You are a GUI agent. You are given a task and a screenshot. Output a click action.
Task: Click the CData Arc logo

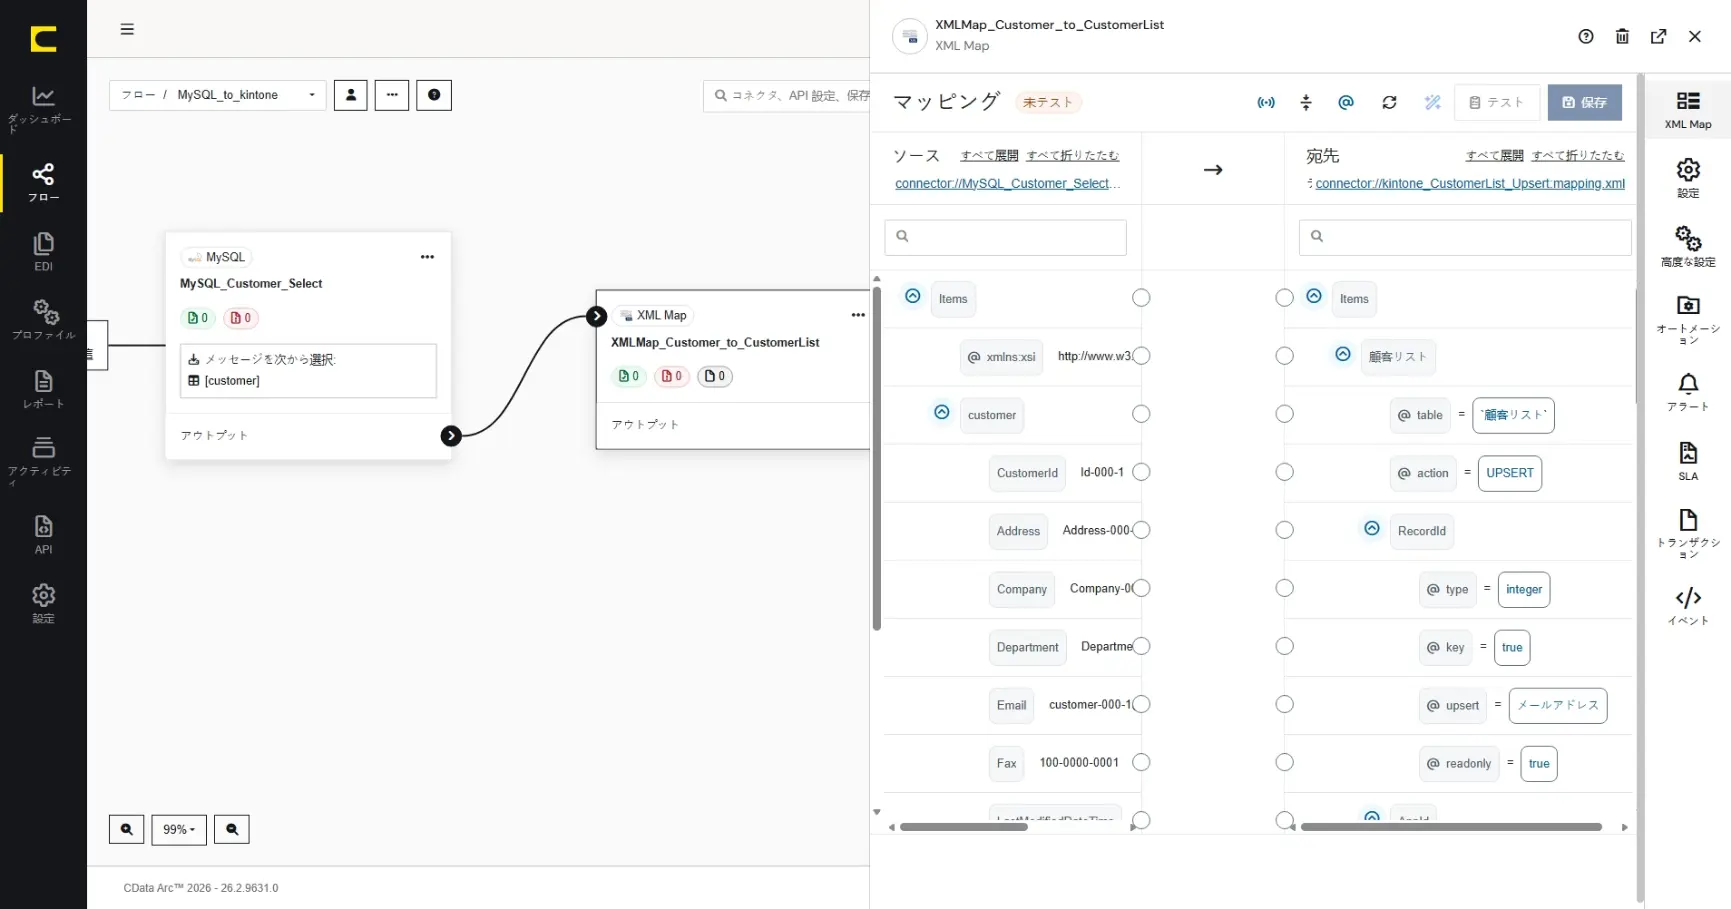[43, 38]
